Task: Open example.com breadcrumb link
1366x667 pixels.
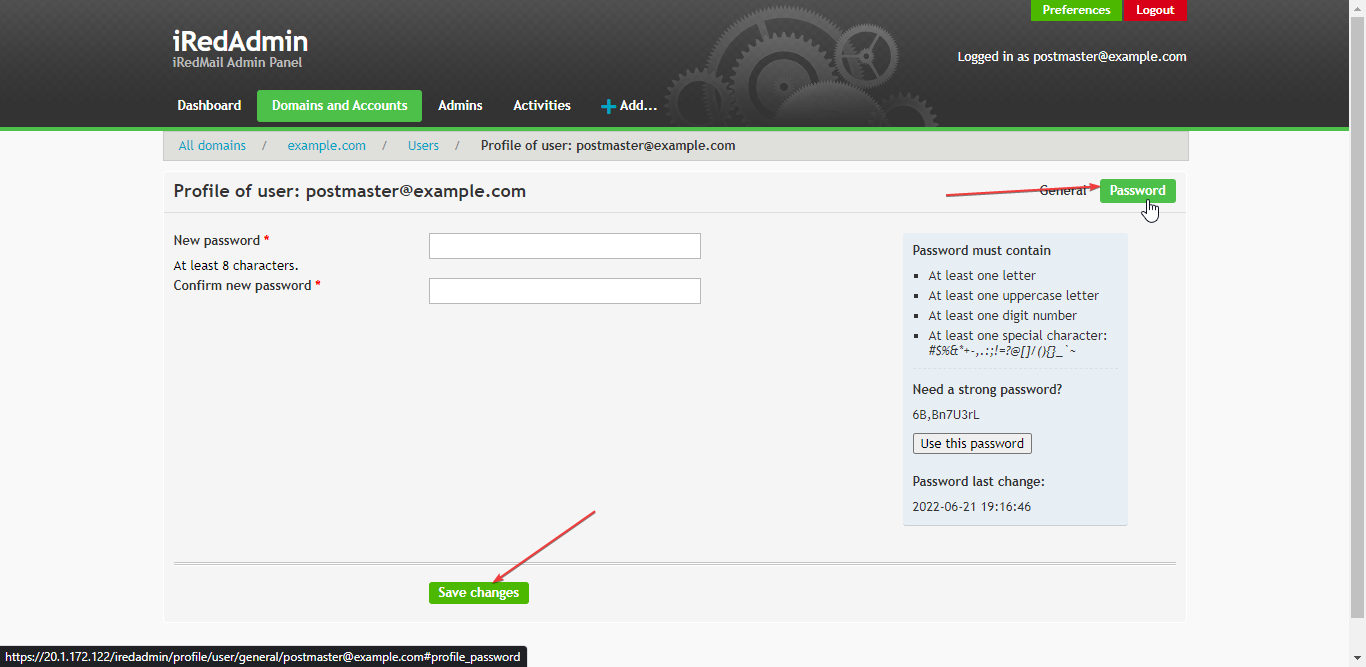Action: pyautogui.click(x=326, y=145)
